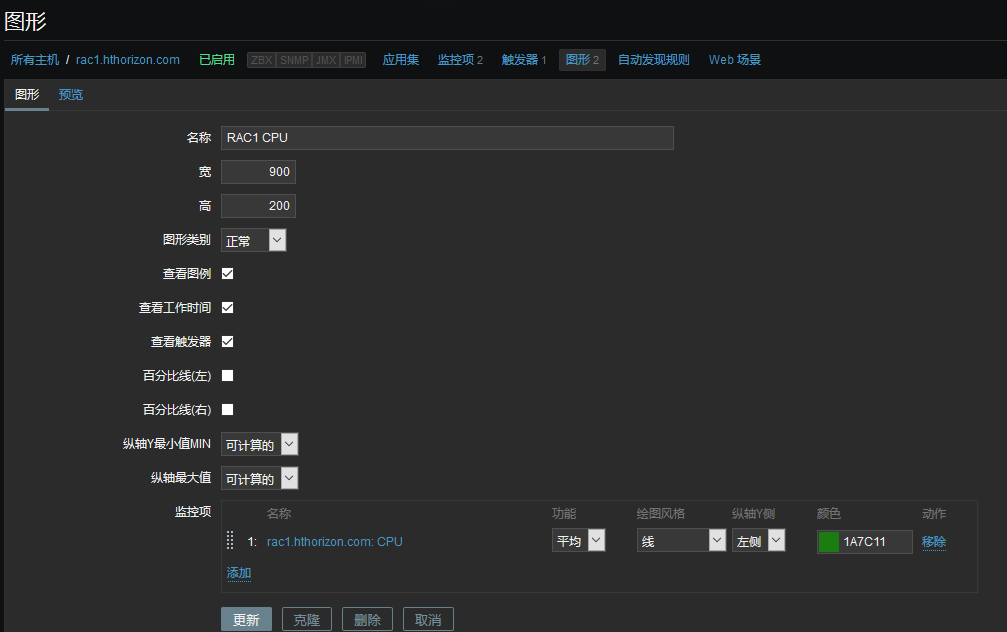Click the SNMP availability indicator

(294, 60)
